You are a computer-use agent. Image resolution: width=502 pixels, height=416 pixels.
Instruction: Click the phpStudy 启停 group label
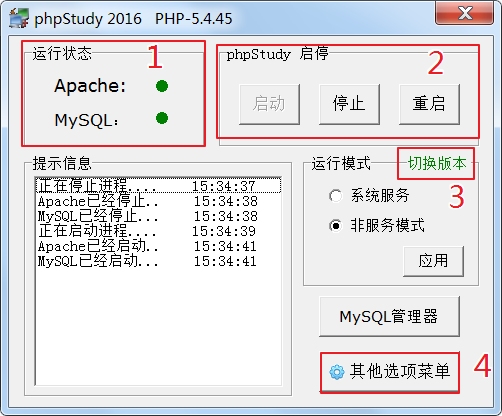click(277, 54)
